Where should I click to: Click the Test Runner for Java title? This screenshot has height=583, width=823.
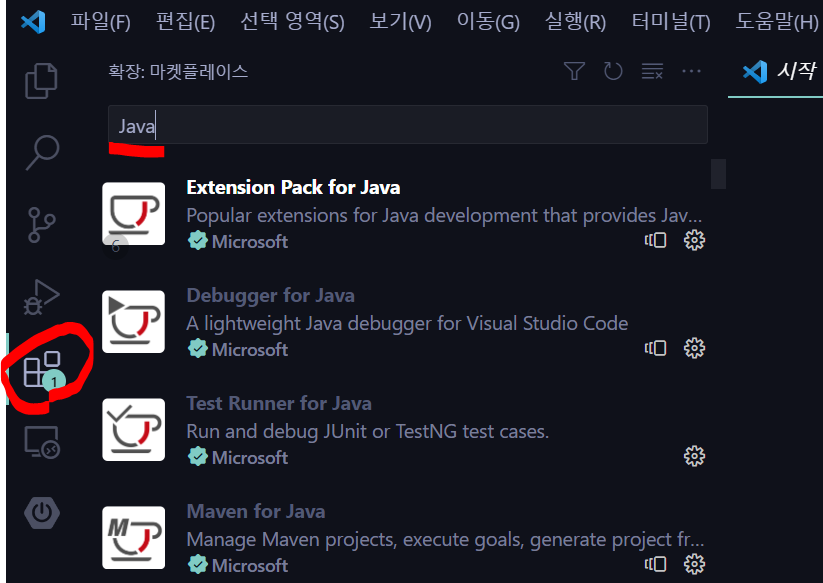279,404
